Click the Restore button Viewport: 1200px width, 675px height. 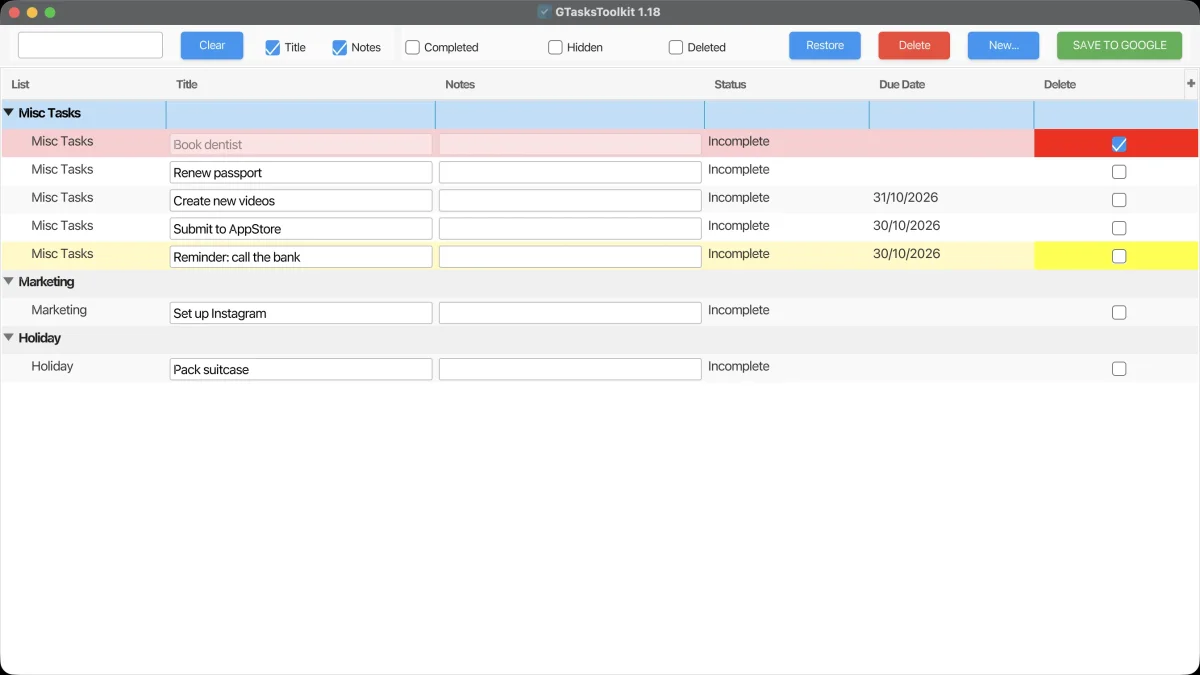point(825,45)
